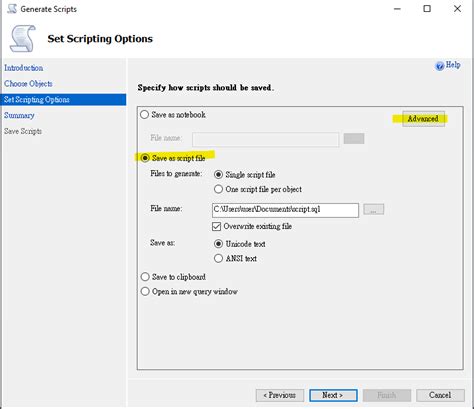Image resolution: width=474 pixels, height=409 pixels.
Task: Click the Next button
Action: pyautogui.click(x=333, y=395)
